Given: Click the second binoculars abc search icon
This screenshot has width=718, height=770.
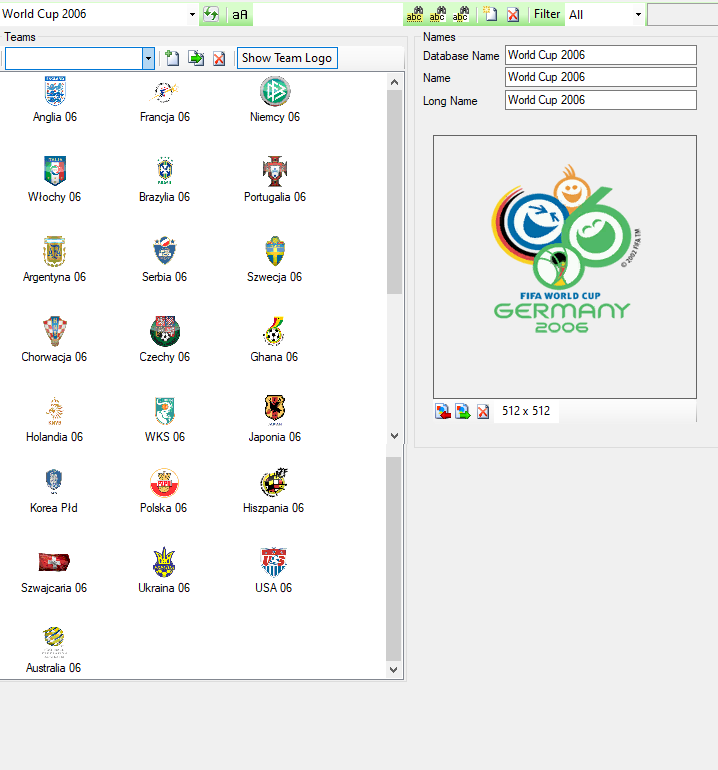Looking at the screenshot, I should (438, 14).
